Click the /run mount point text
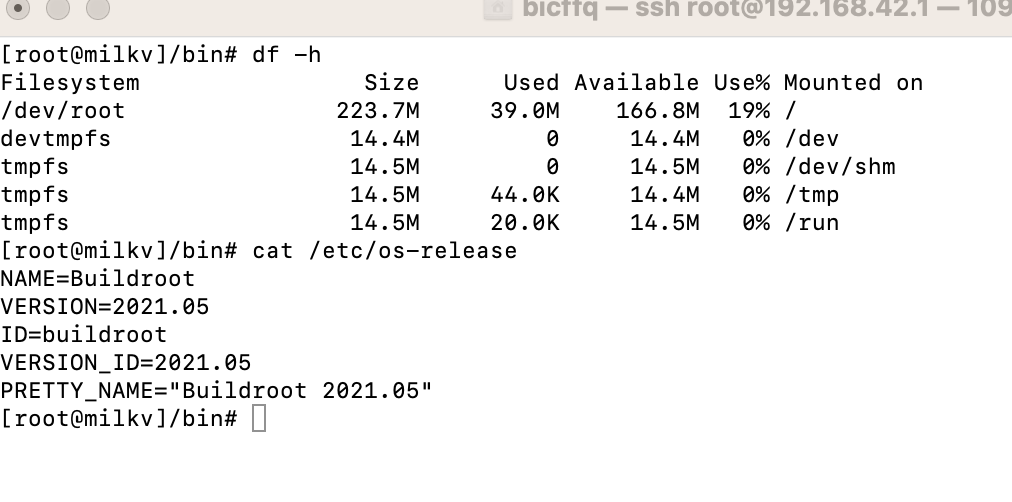Viewport: 1012px width, 502px height. tap(812, 223)
